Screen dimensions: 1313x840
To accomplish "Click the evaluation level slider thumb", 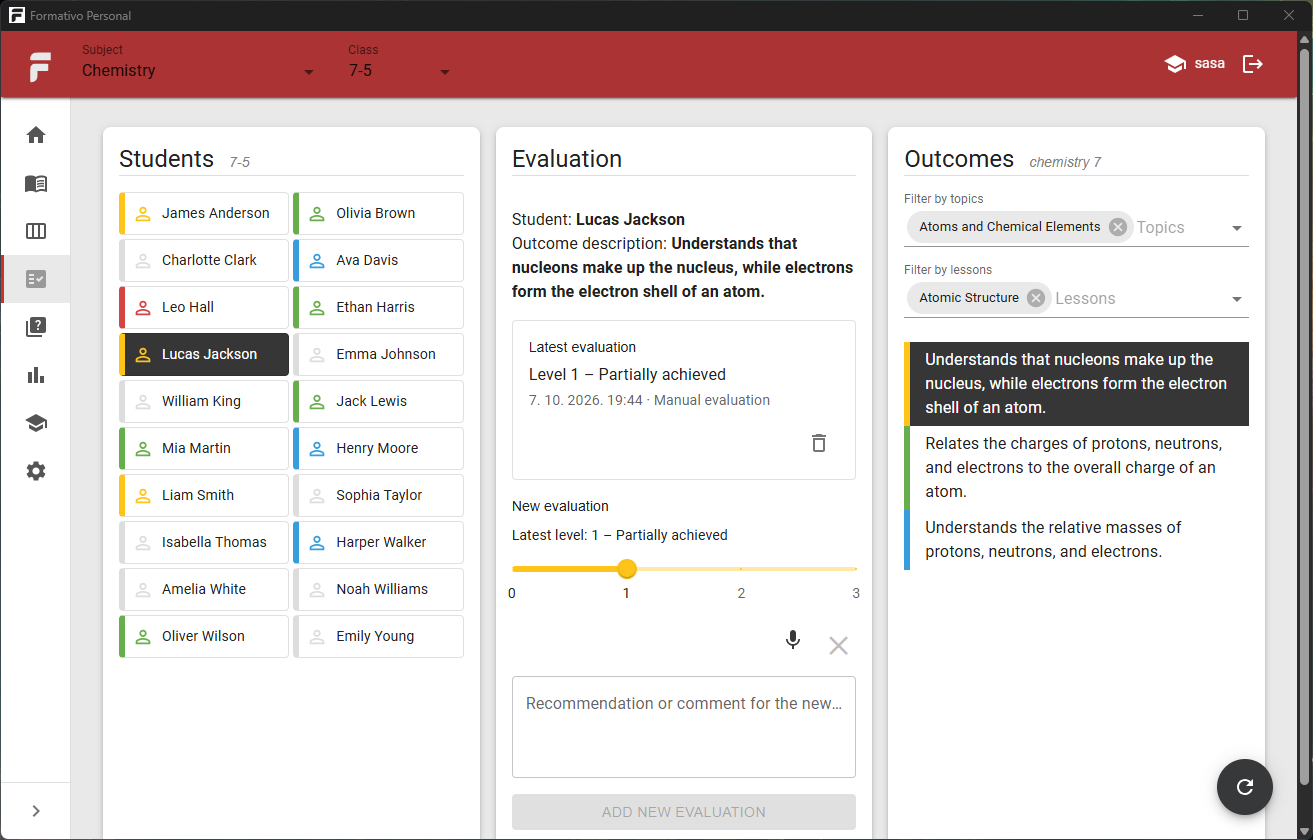I will 627,569.
